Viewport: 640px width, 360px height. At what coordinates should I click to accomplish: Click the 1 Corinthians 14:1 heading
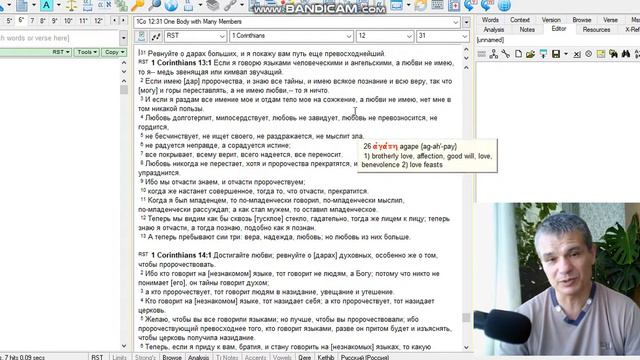181,256
